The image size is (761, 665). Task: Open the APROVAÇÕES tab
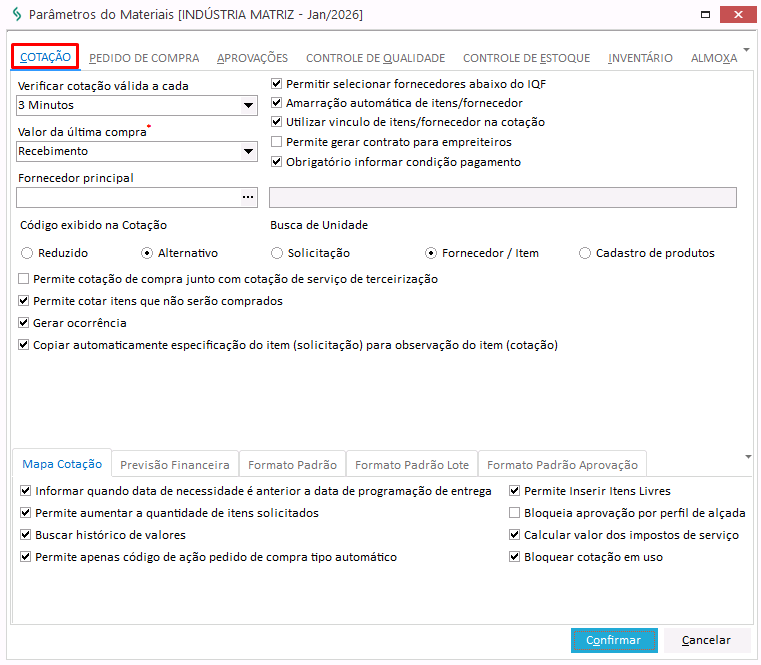point(252,58)
